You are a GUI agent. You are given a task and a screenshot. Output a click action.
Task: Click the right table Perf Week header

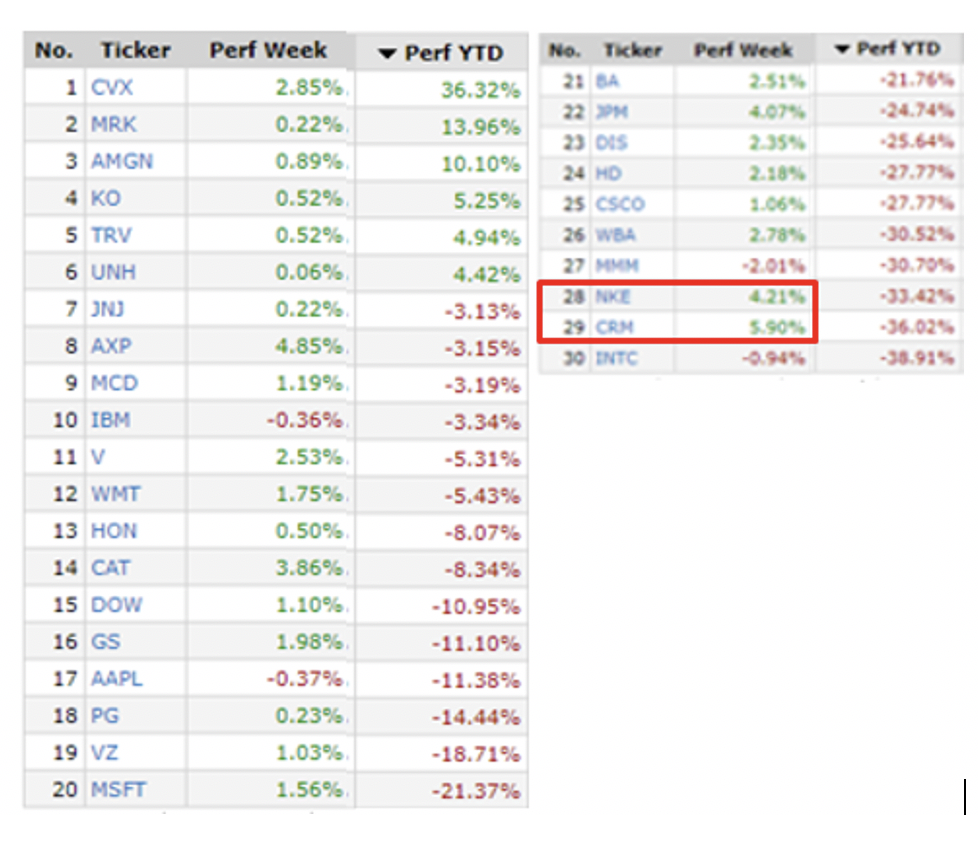[x=743, y=50]
